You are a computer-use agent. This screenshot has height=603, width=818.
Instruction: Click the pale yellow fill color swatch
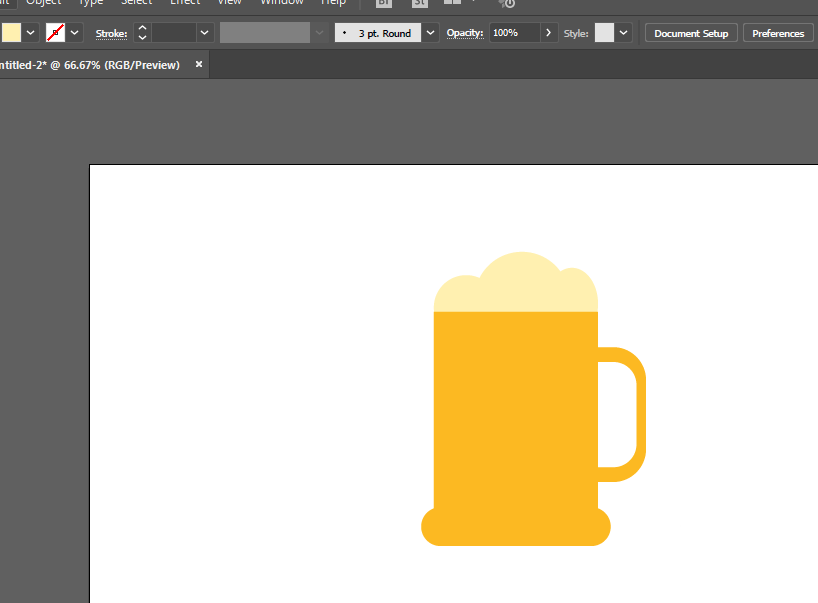click(10, 33)
